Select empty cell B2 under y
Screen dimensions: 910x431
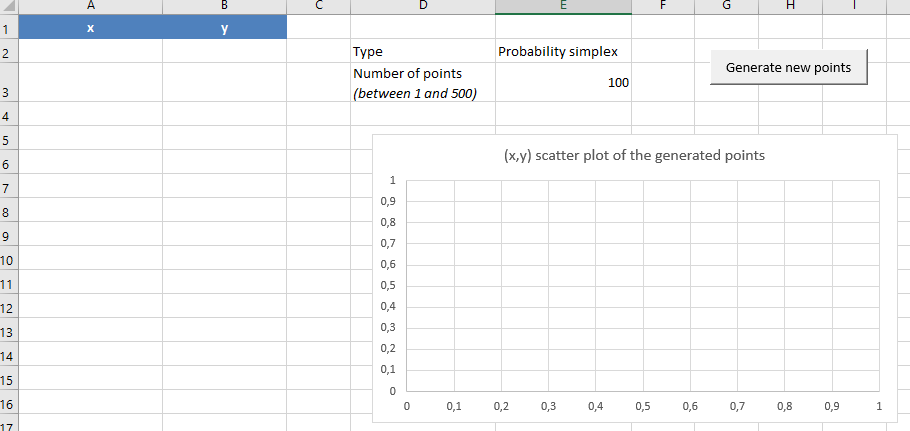[x=225, y=51]
